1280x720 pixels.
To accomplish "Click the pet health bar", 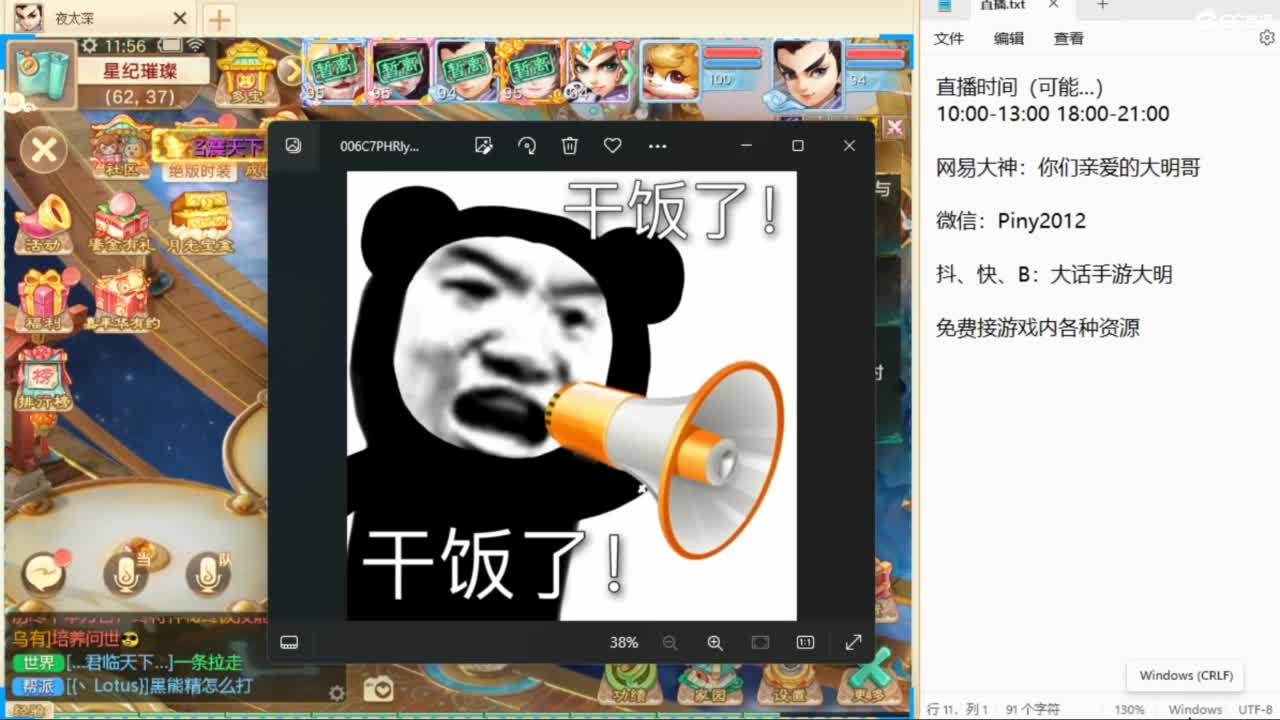I will pyautogui.click(x=731, y=52).
